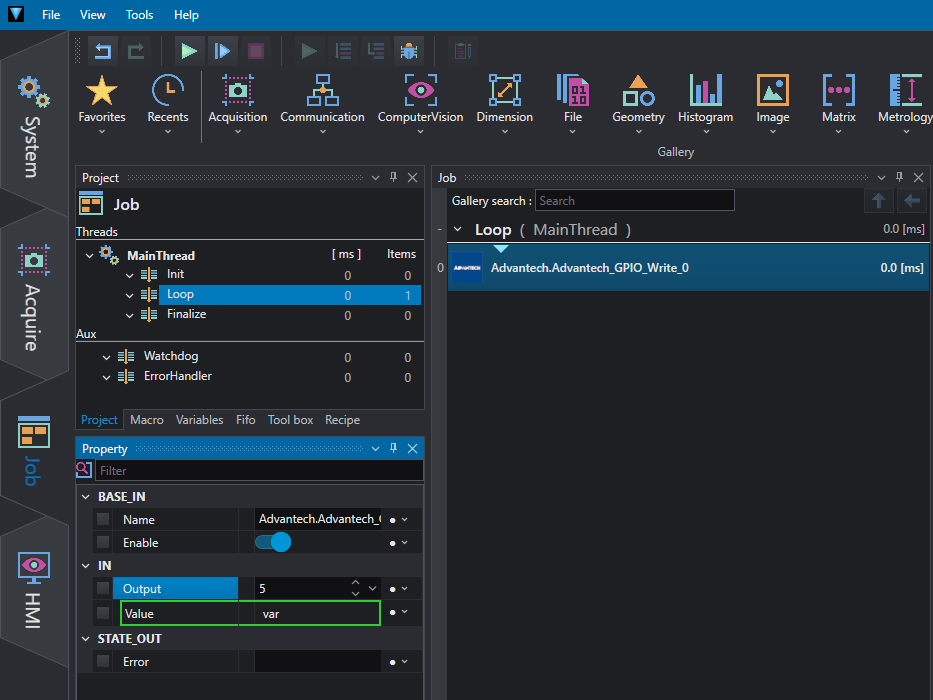Click the Debug bug icon in the toolbar

(x=408, y=50)
